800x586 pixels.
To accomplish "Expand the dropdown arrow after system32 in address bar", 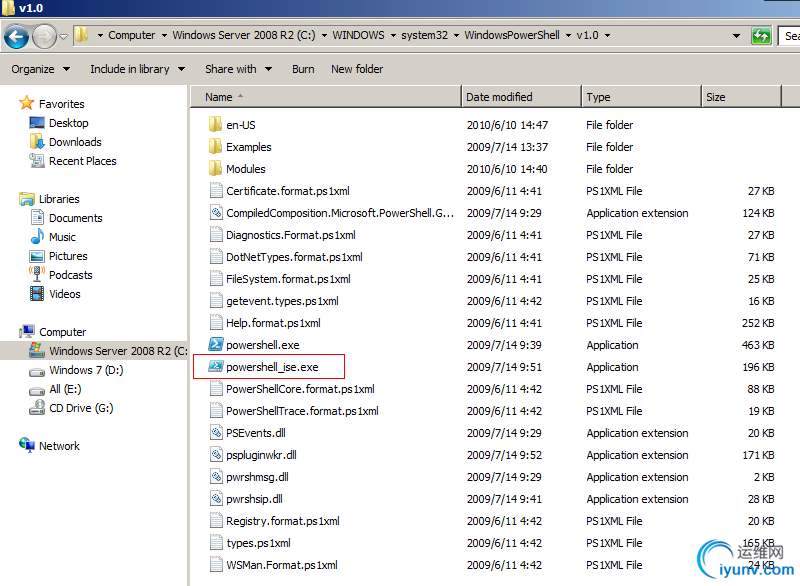I will pyautogui.click(x=456, y=35).
